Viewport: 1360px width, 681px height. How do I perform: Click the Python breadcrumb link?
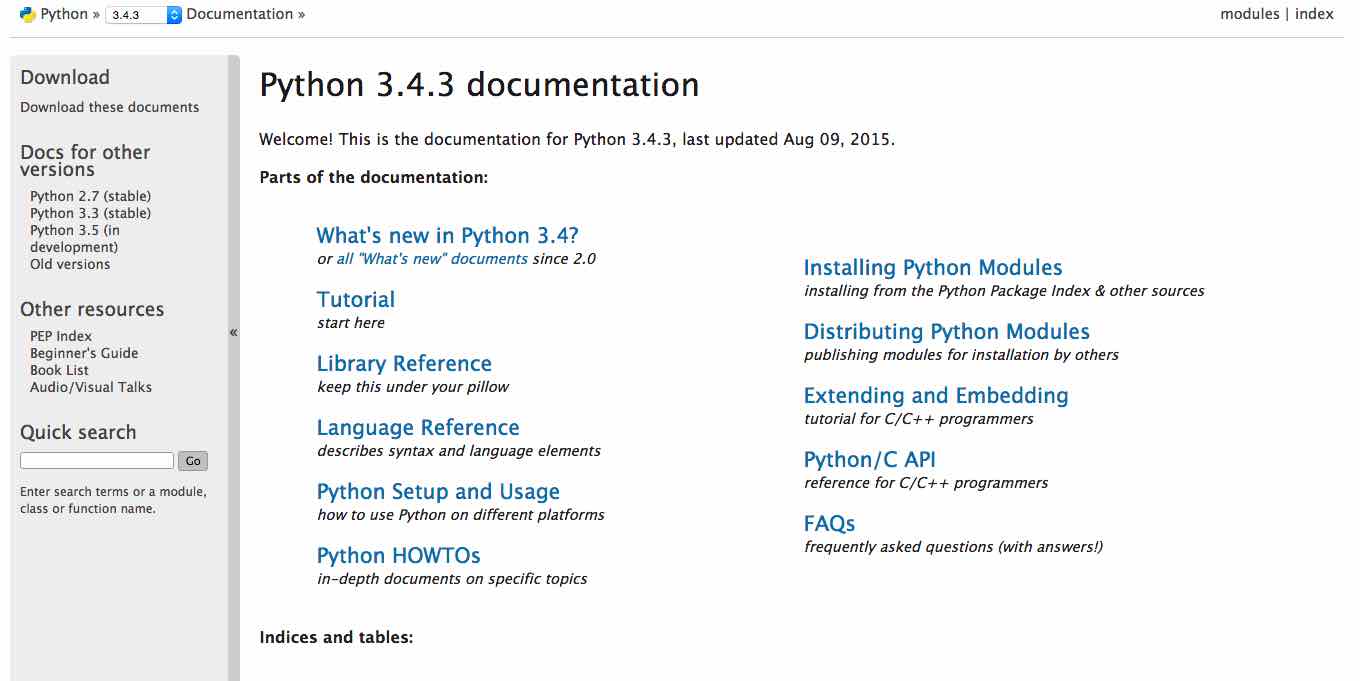(x=64, y=14)
